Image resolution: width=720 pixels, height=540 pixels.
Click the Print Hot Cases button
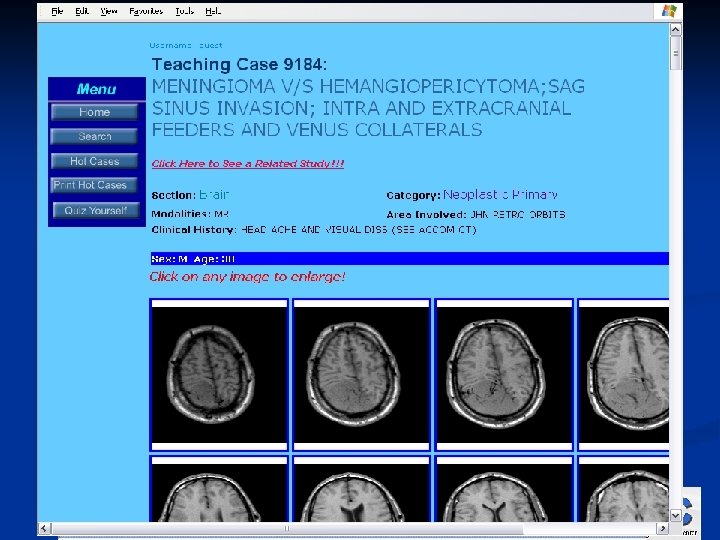pyautogui.click(x=94, y=185)
